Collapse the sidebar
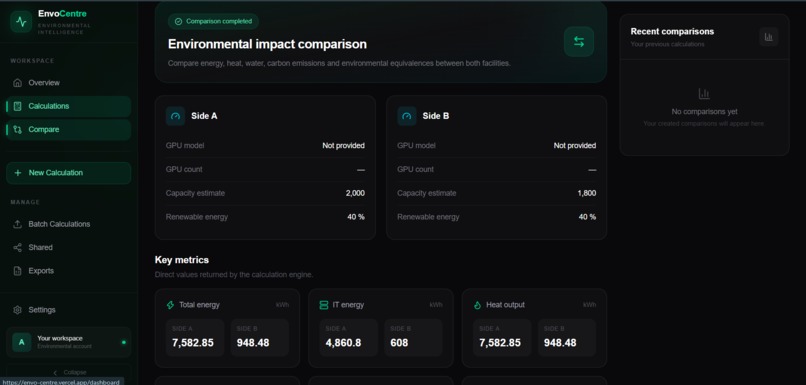The height and width of the screenshot is (385, 806). (70, 372)
